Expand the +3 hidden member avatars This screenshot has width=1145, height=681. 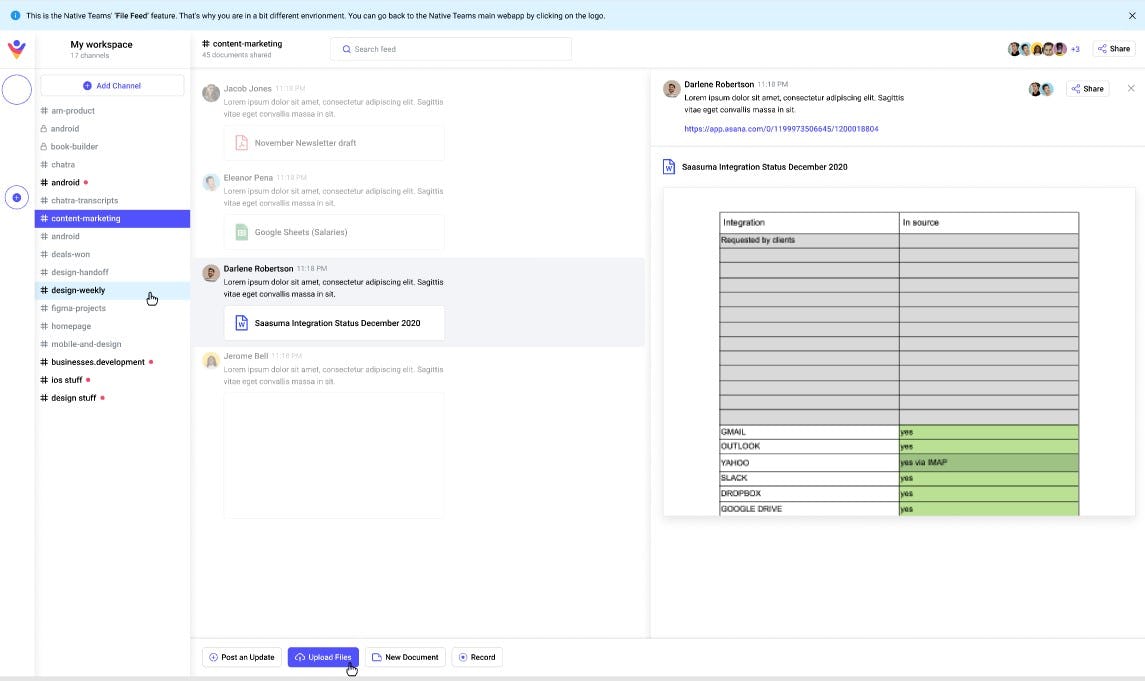coord(1075,48)
